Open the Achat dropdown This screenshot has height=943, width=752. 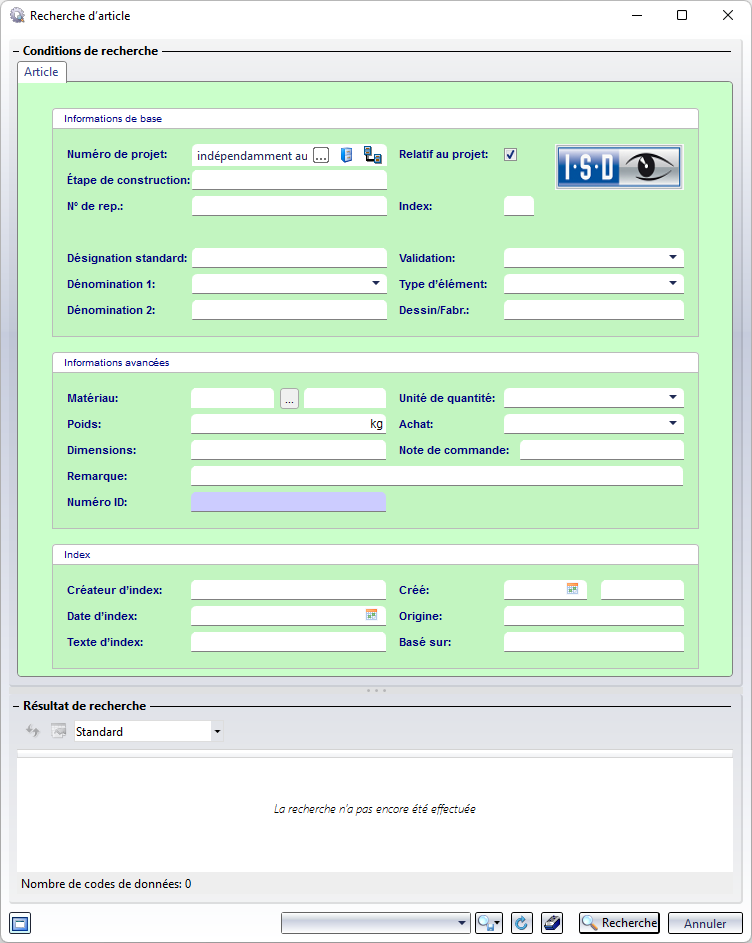coord(673,423)
